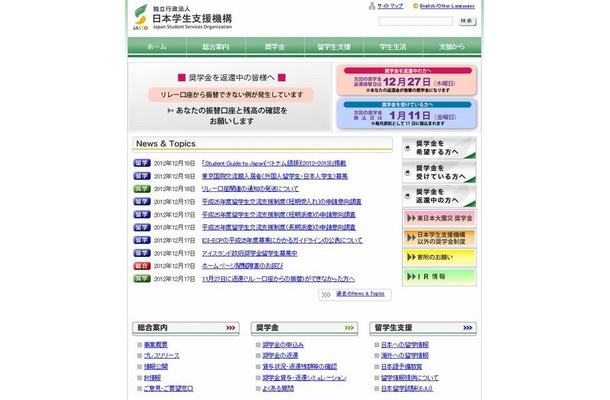610x400 pixels.
Task: Click the red 総合 badge beside ホームページ news
Action: pos(142,266)
